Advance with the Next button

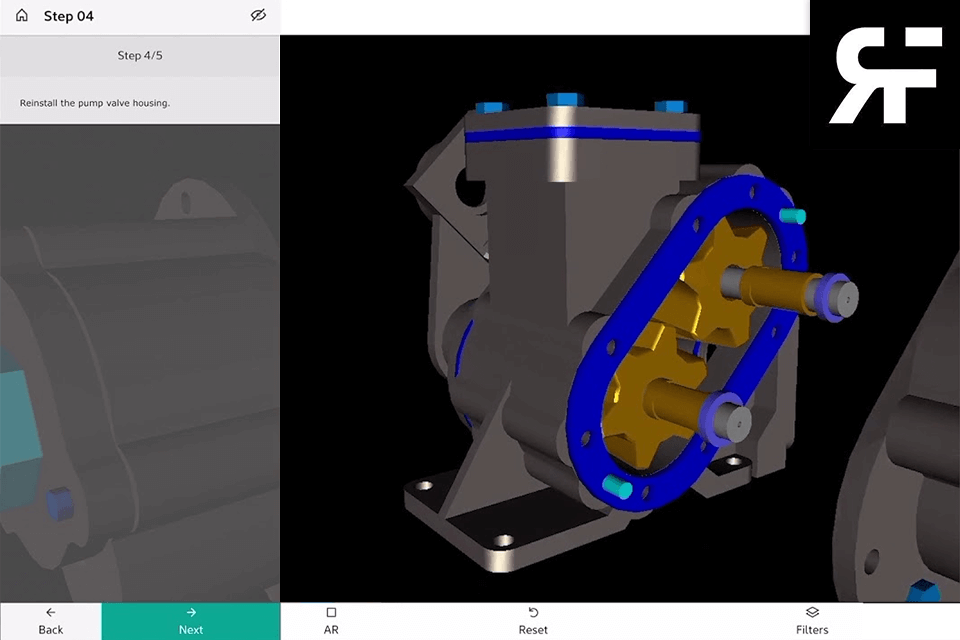tap(191, 621)
